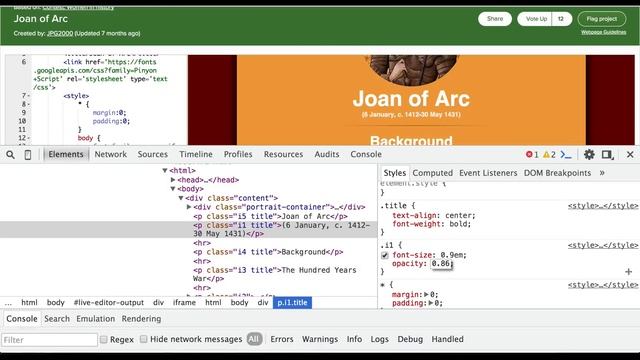Image resolution: width=640 pixels, height=360 pixels.
Task: Enable the Regex filter checkbox
Action: pyautogui.click(x=104, y=339)
